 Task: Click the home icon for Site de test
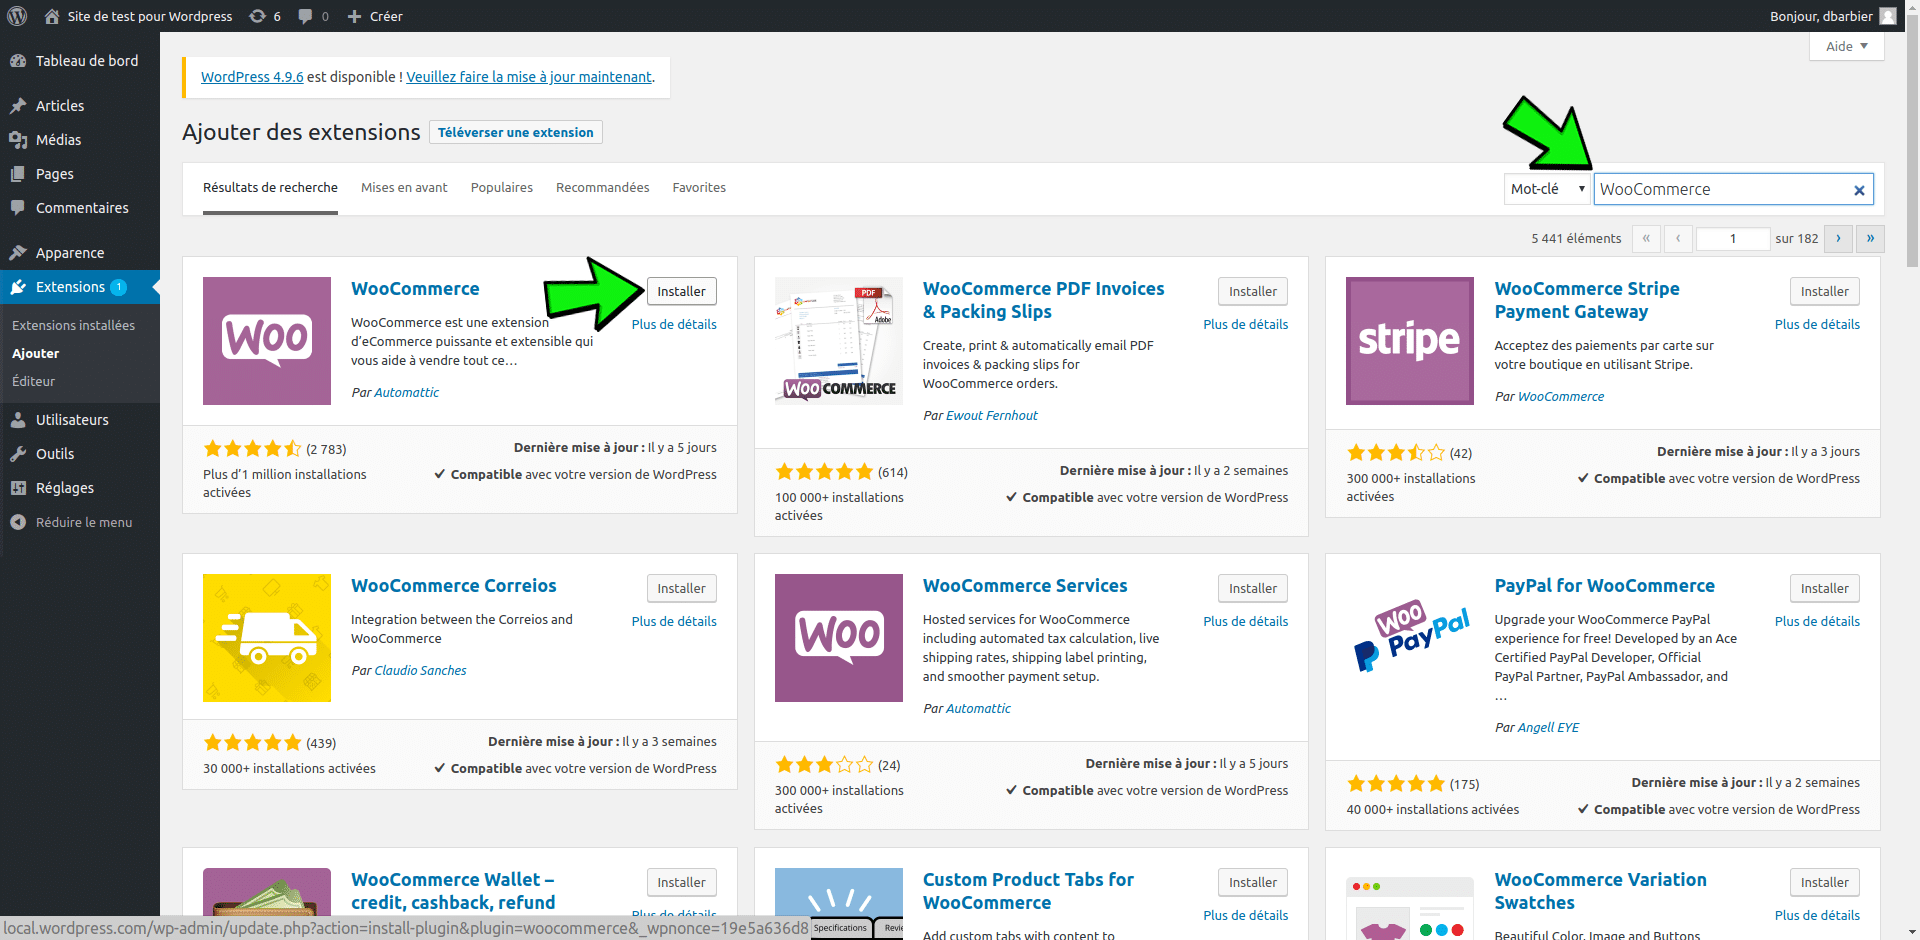52,16
